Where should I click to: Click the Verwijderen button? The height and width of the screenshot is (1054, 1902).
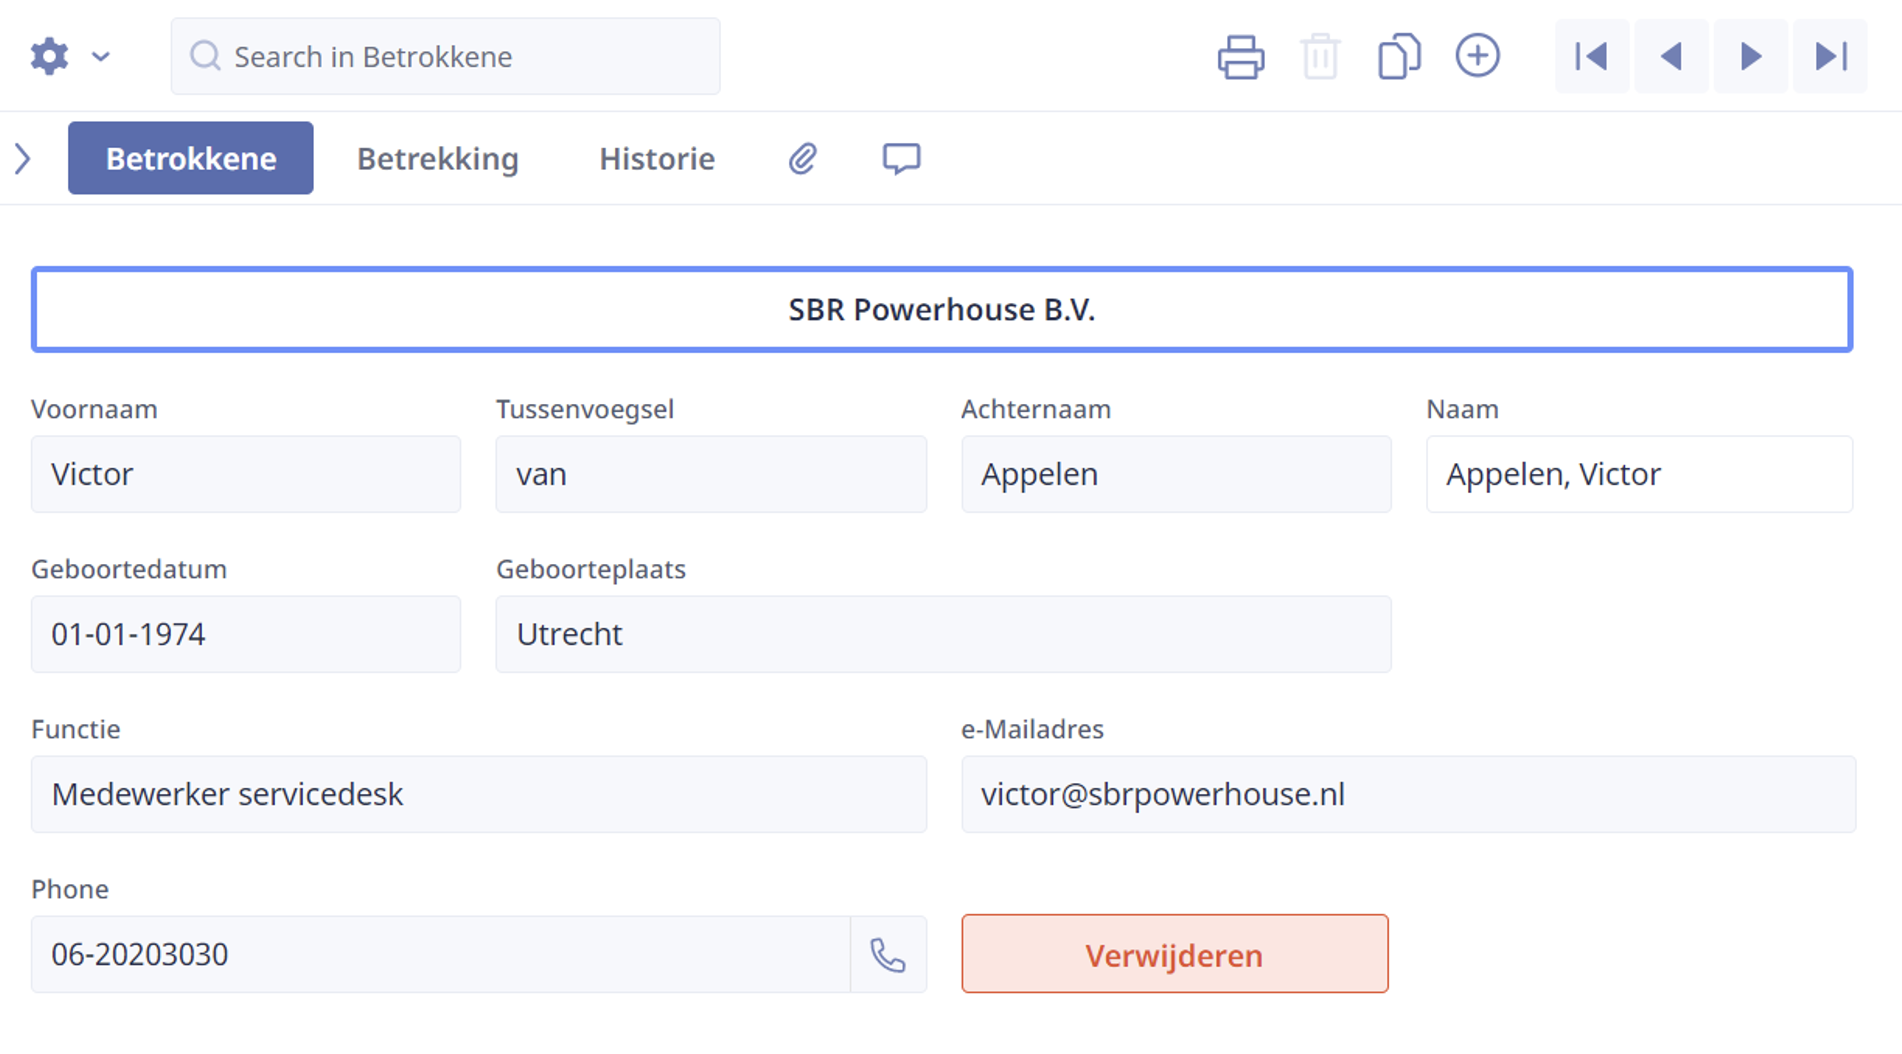pyautogui.click(x=1175, y=954)
